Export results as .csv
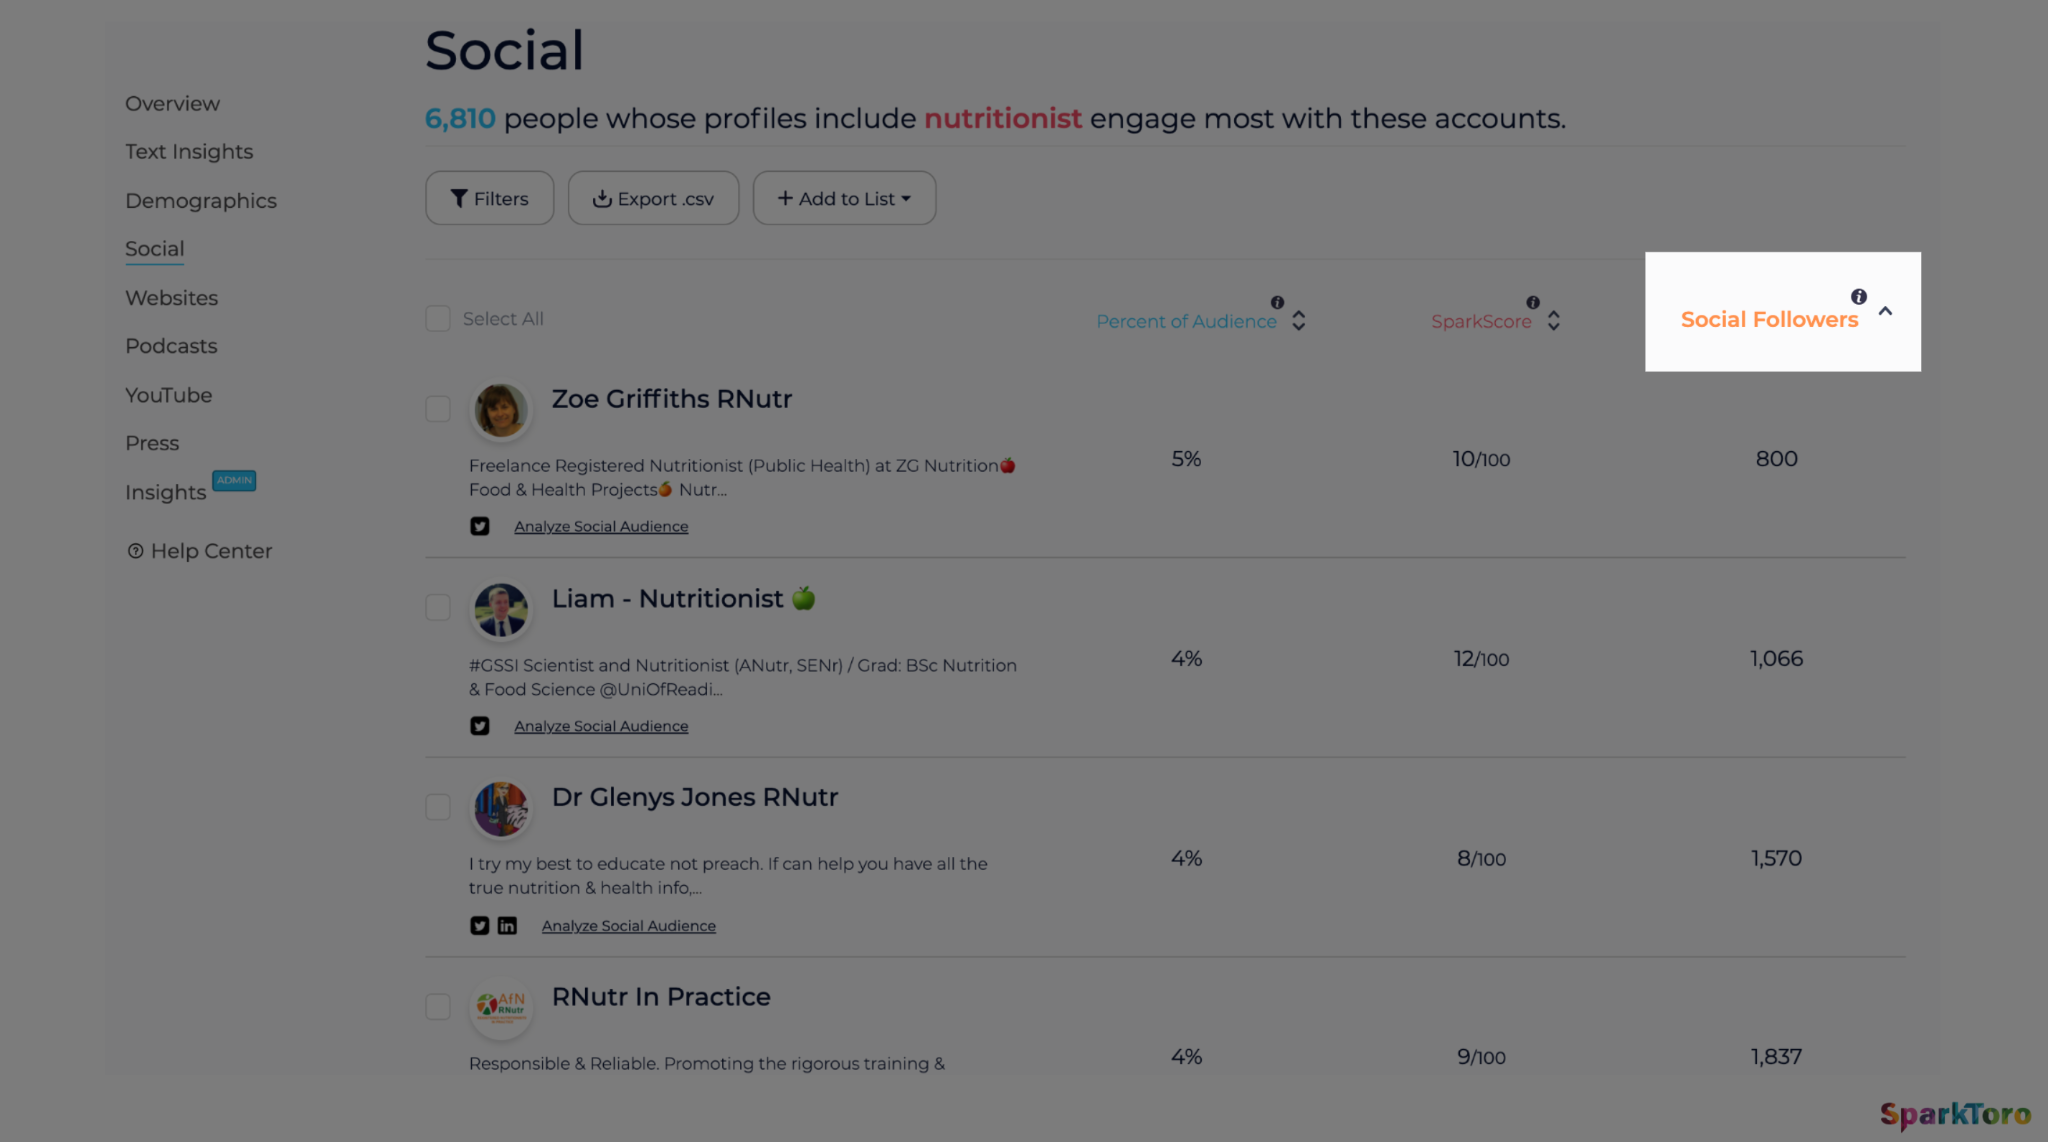 coord(653,198)
